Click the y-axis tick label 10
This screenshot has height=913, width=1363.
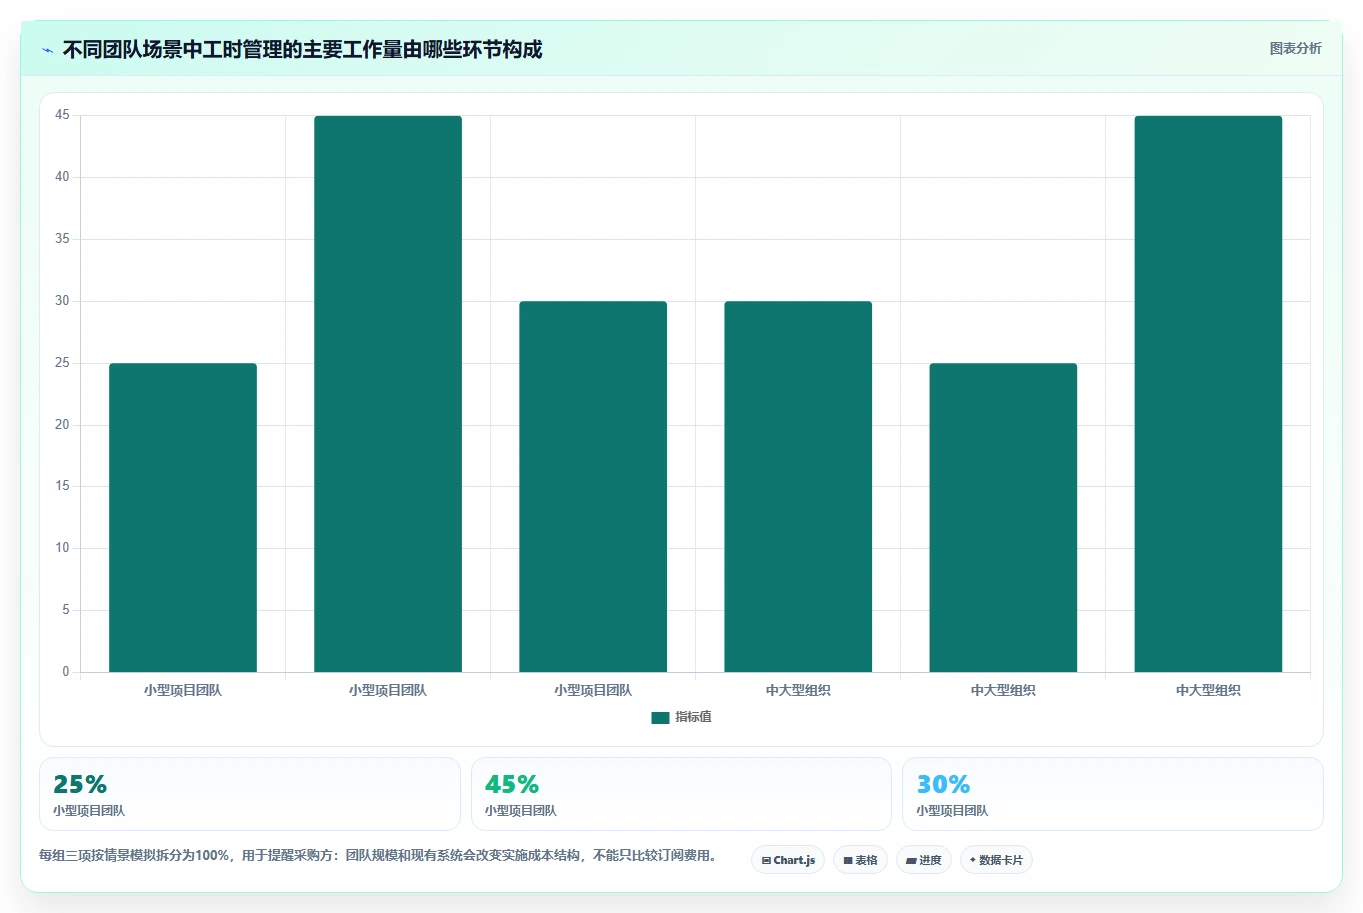pos(63,548)
